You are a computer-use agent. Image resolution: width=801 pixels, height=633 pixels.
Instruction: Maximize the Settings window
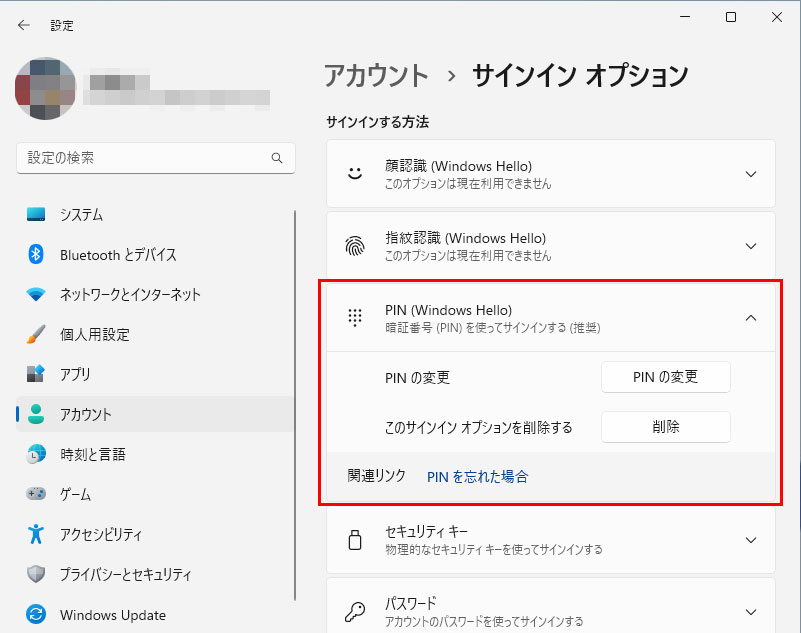(731, 17)
